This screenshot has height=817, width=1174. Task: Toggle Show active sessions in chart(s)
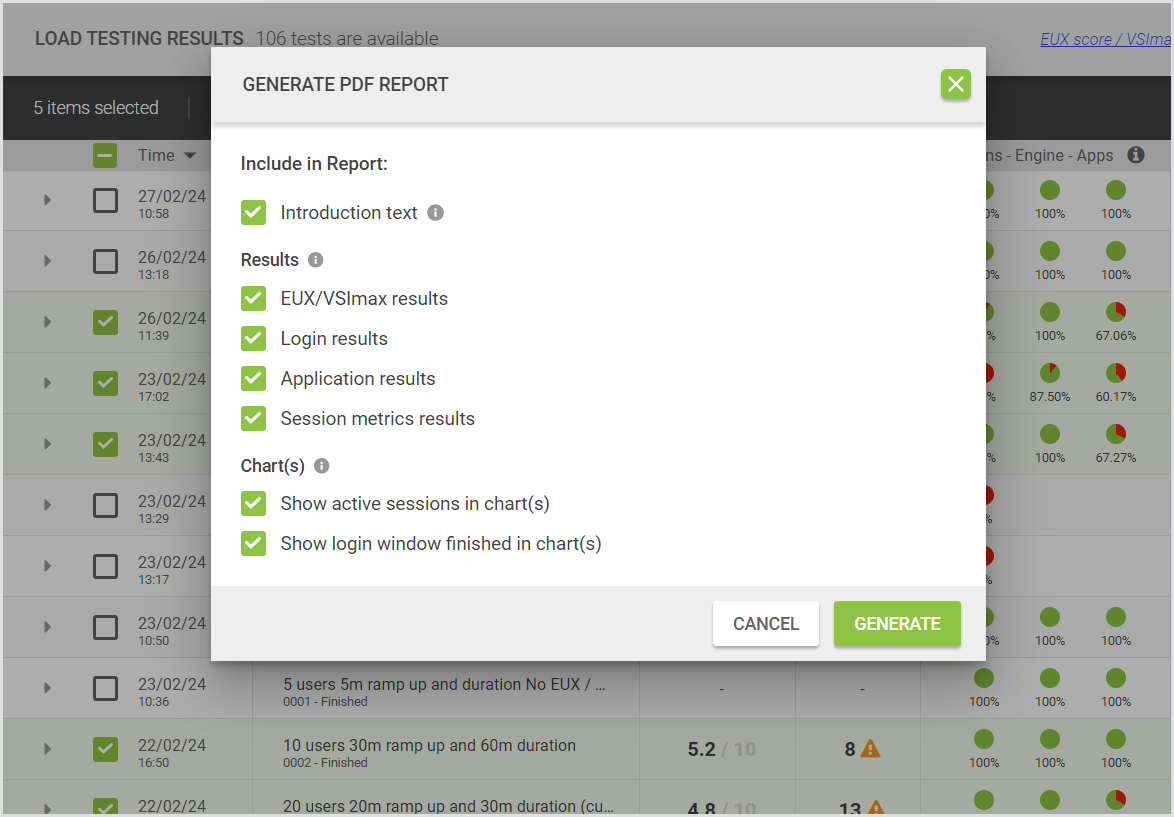coord(254,504)
